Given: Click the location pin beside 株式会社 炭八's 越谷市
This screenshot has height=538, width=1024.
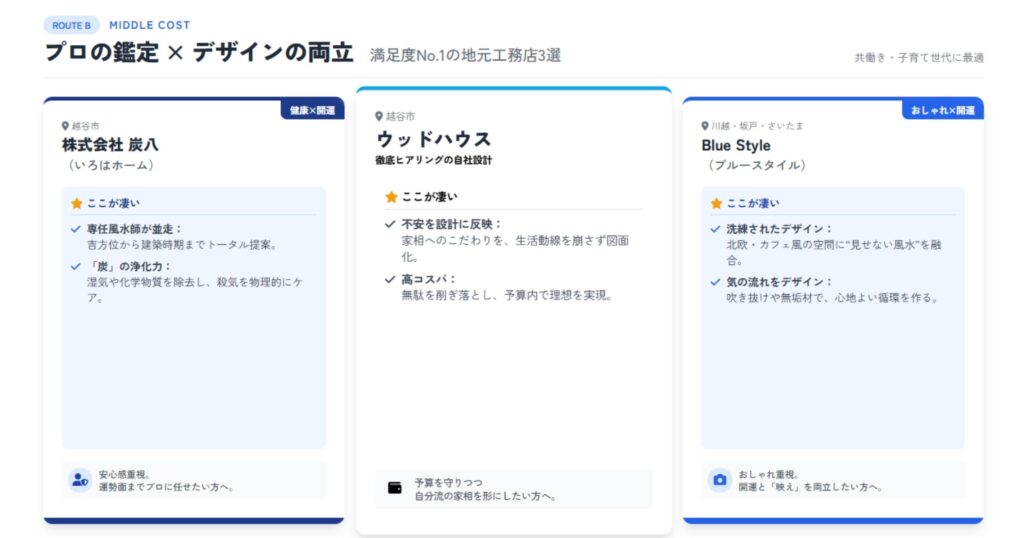Looking at the screenshot, I should (65, 126).
